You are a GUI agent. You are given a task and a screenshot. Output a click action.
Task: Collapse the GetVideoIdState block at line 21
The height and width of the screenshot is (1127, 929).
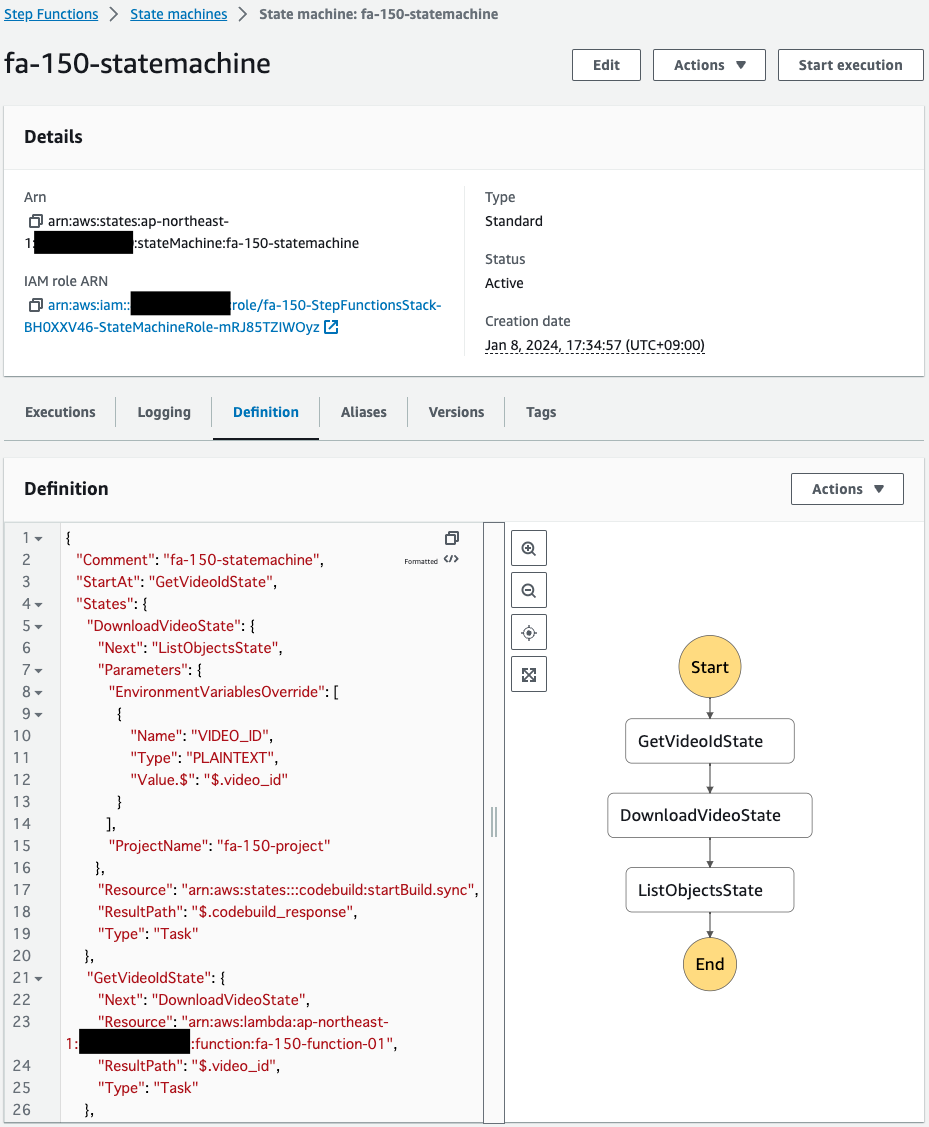click(38, 978)
